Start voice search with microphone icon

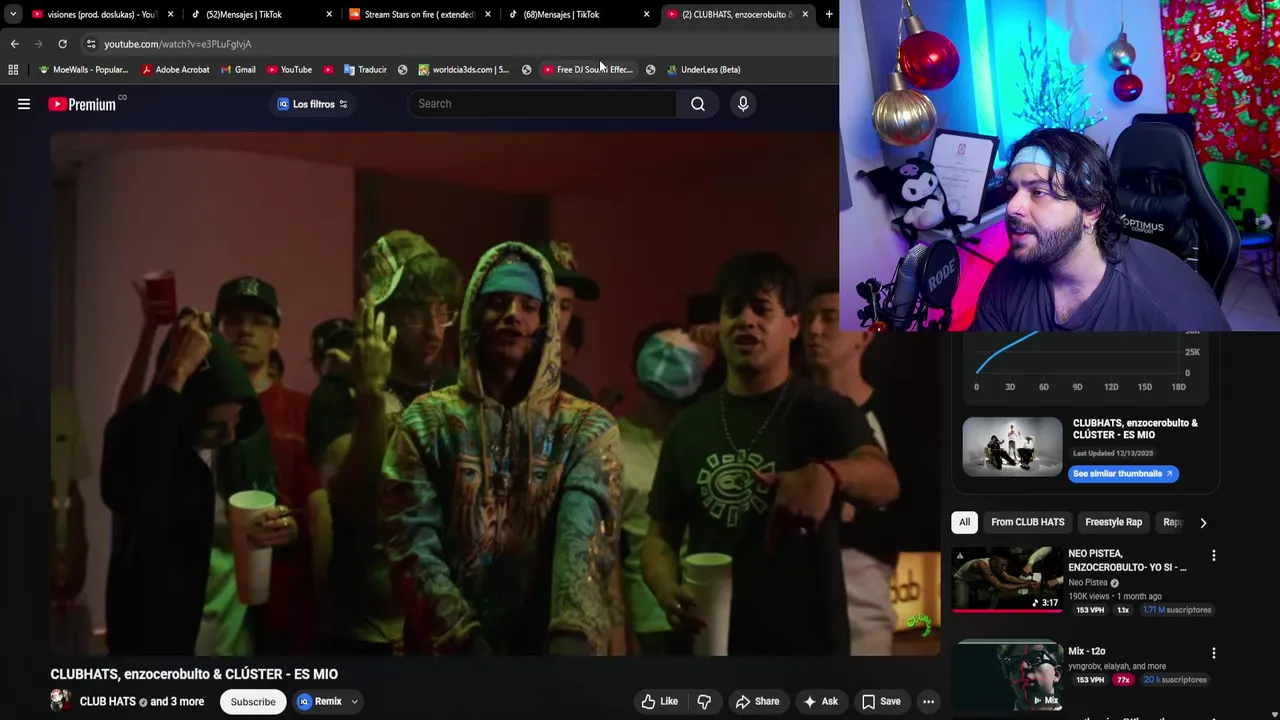click(743, 104)
